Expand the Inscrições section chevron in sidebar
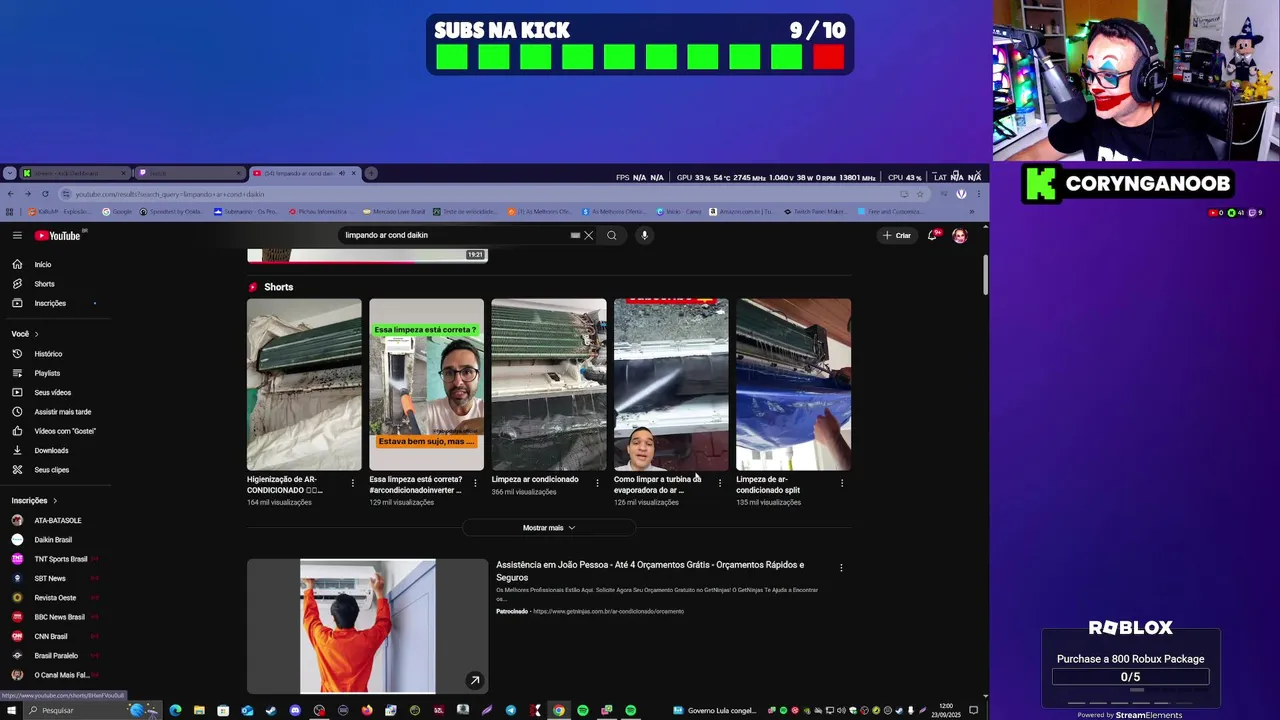 tap(55, 501)
